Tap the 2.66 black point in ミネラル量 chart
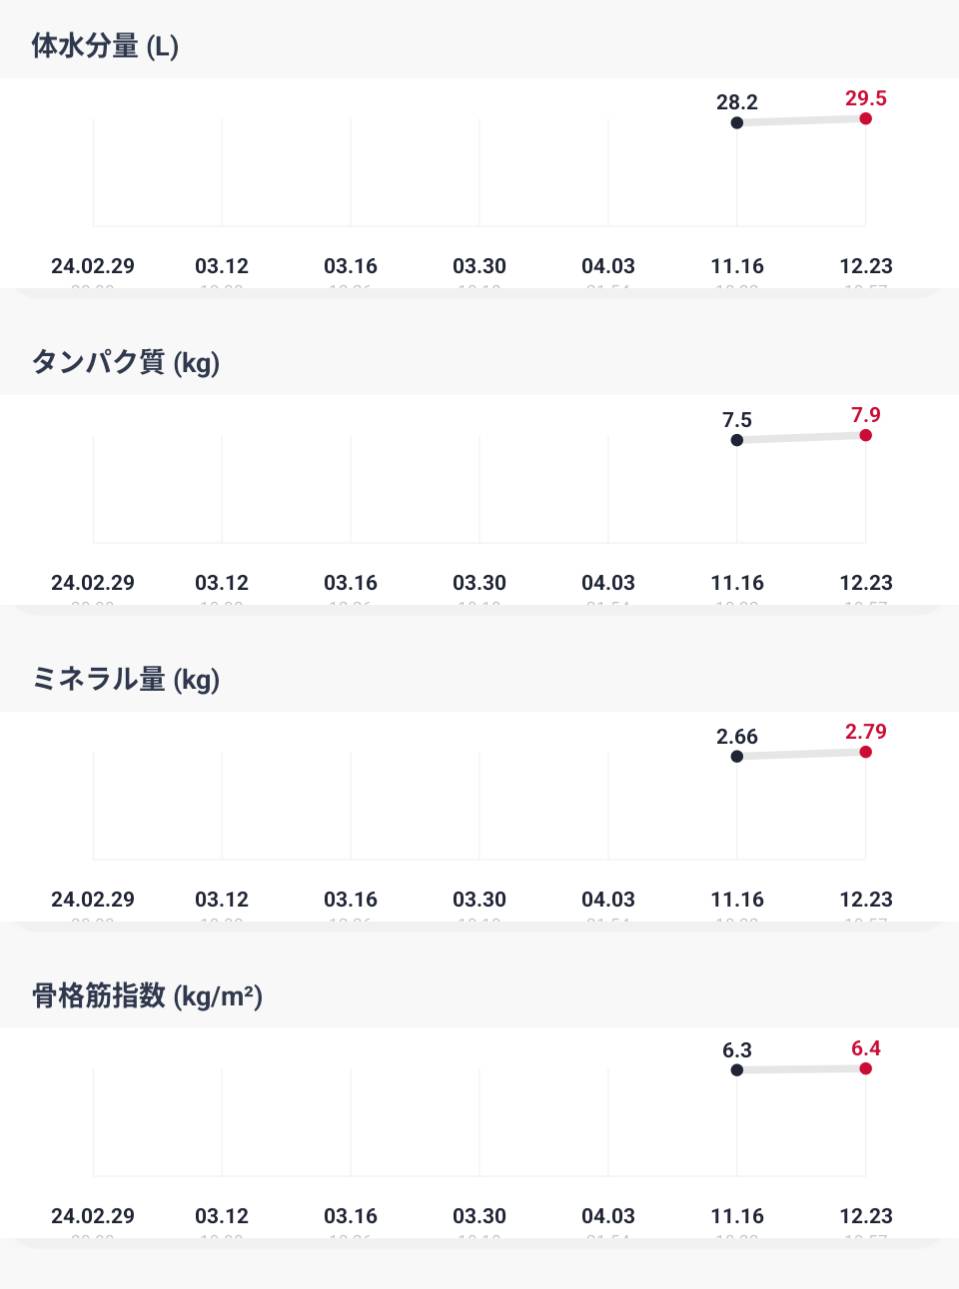The image size is (959, 1289). click(x=737, y=757)
